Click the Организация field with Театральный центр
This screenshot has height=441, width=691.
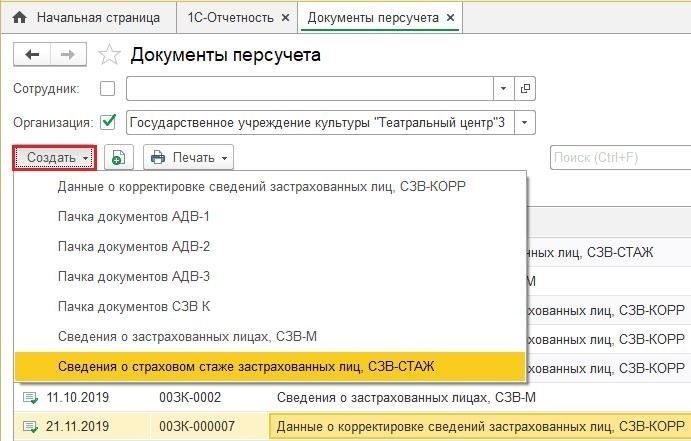click(x=320, y=122)
